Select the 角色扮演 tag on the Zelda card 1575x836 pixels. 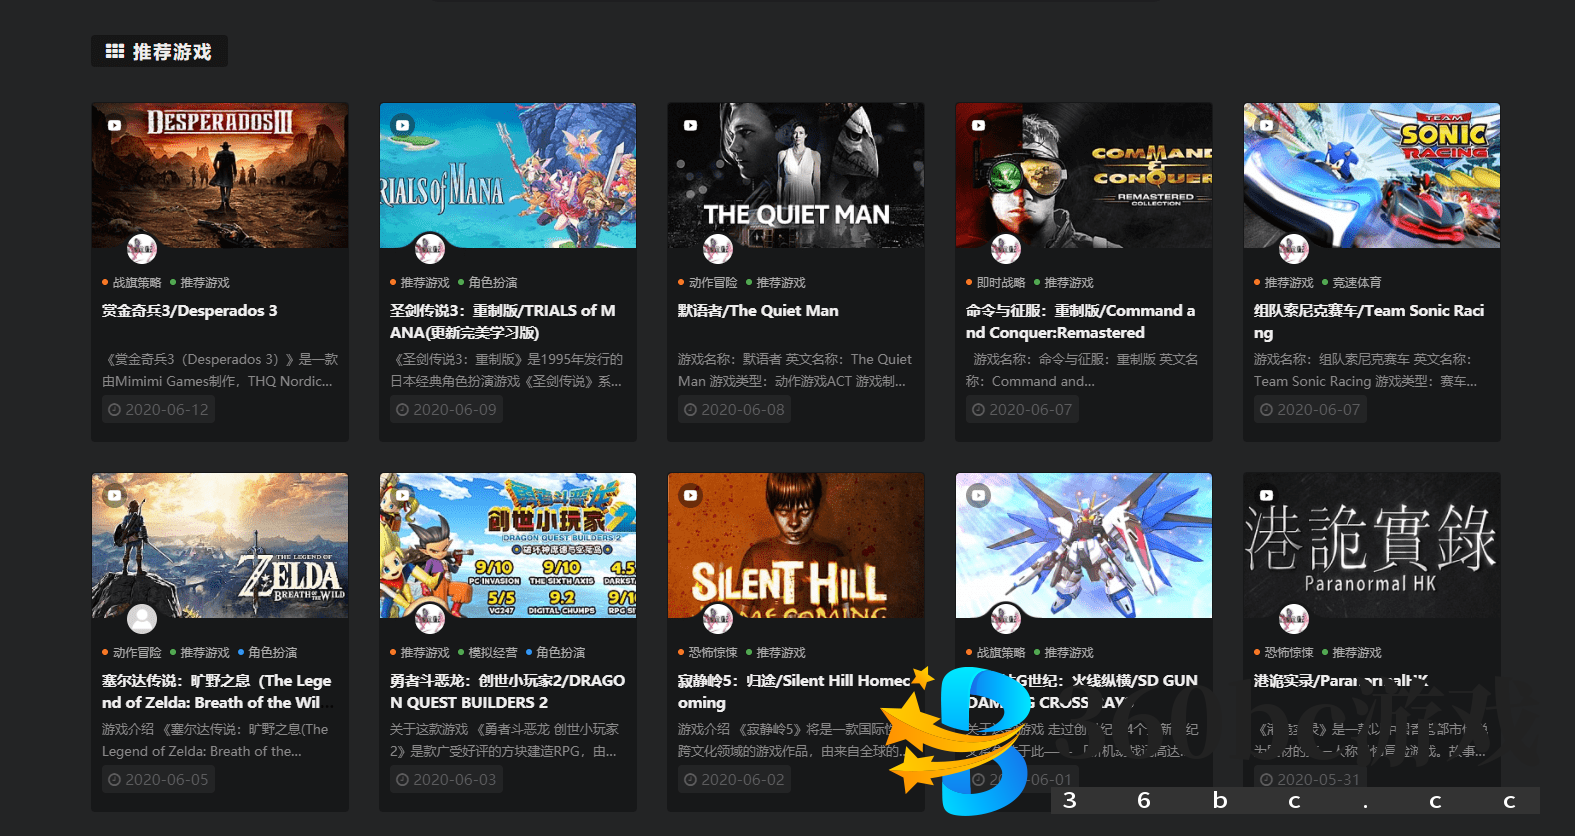(273, 653)
